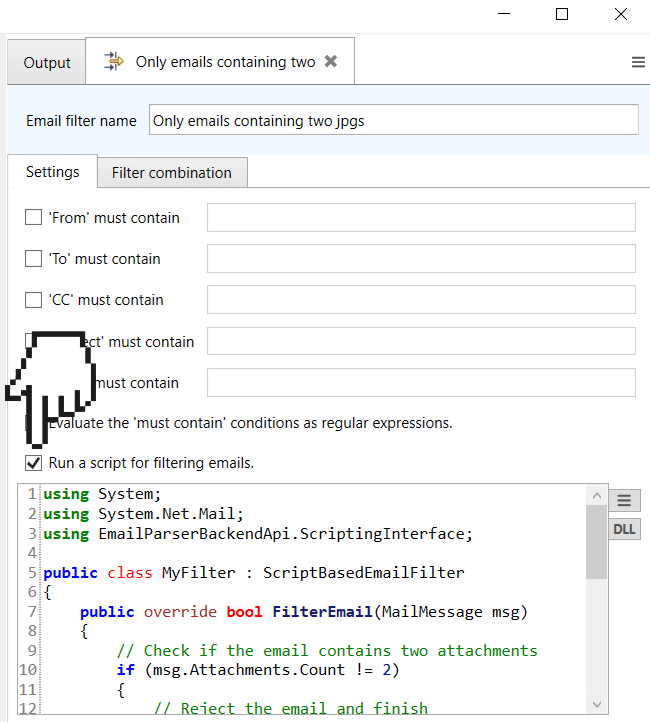
Task: Click the 'Check if the email contains' comment
Action: pyautogui.click(x=327, y=650)
